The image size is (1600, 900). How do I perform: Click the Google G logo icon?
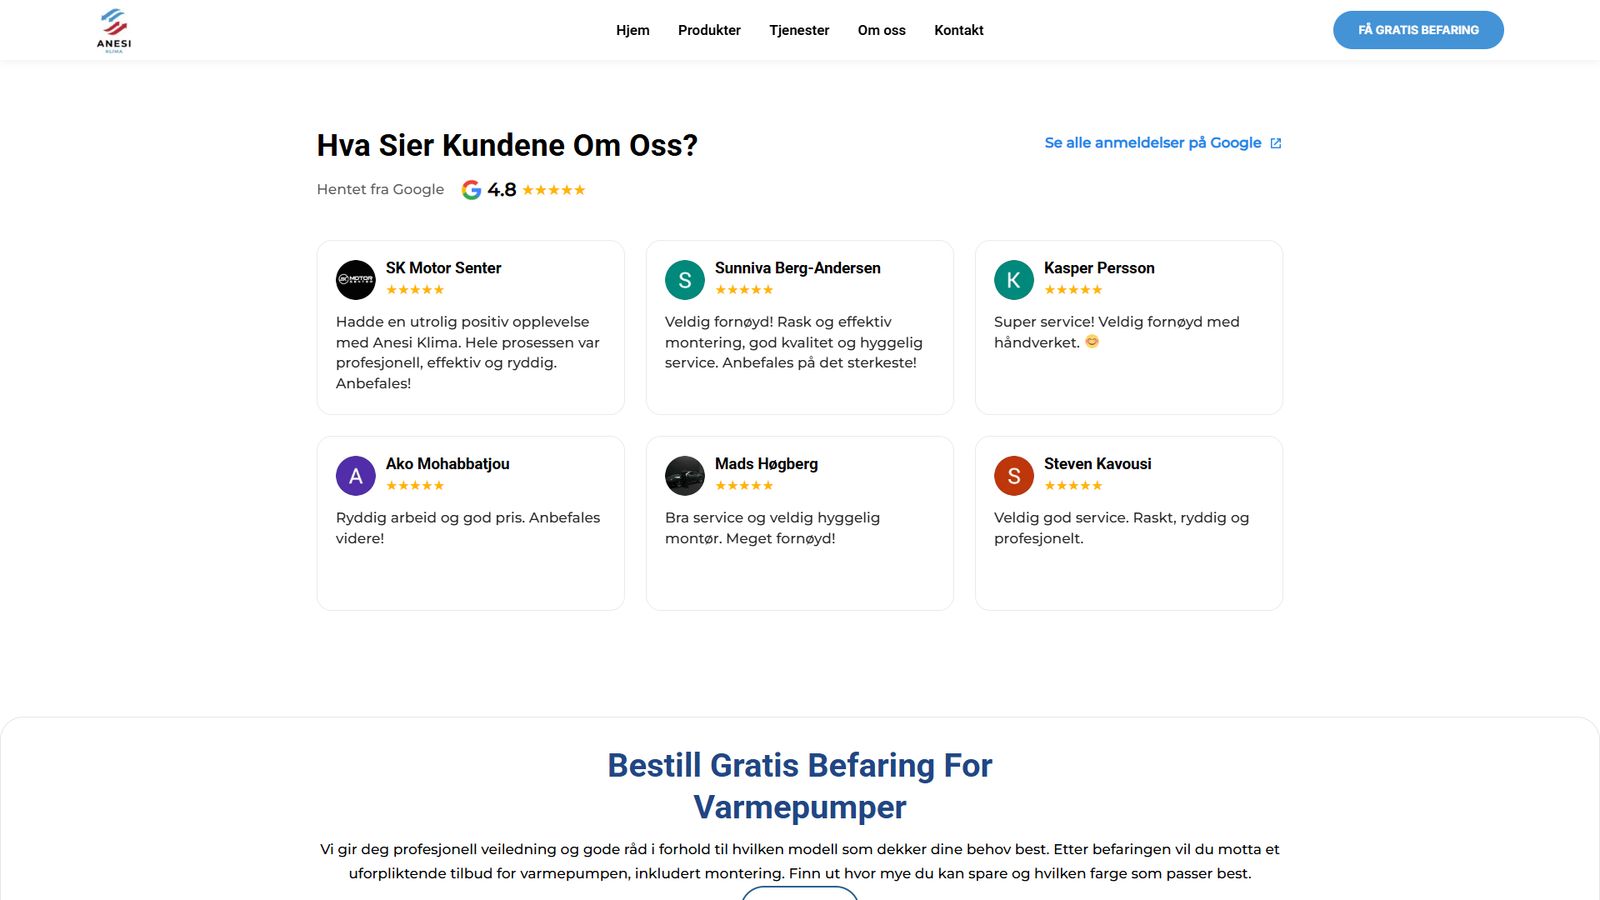tap(471, 190)
